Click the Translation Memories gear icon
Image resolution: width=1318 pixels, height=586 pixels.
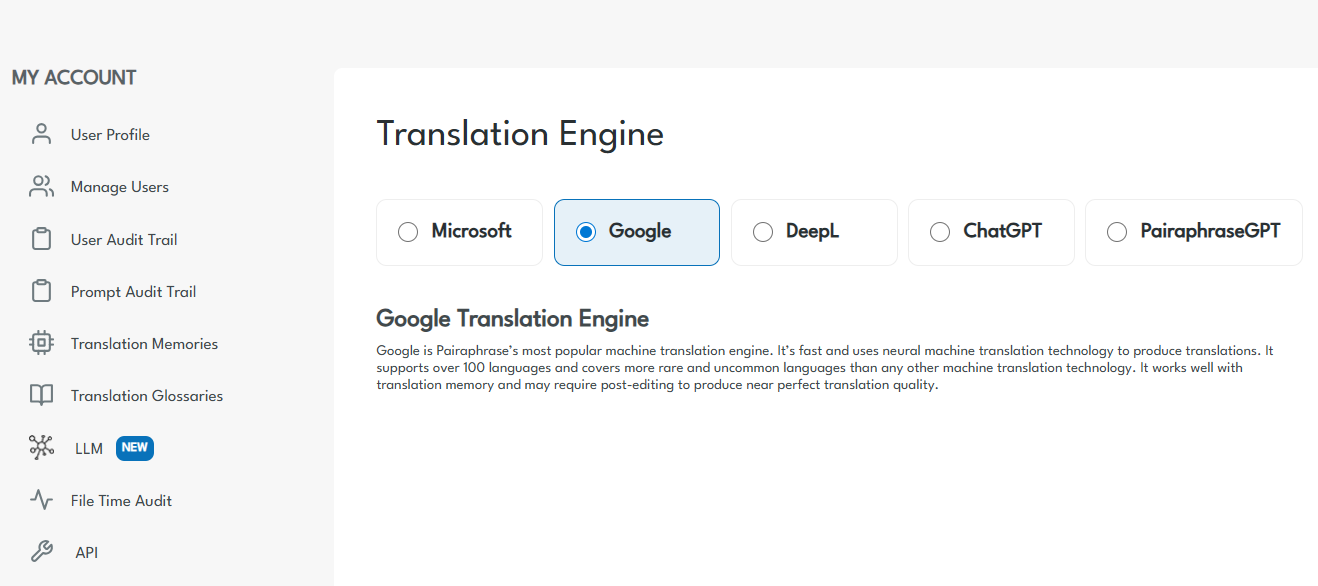41,343
